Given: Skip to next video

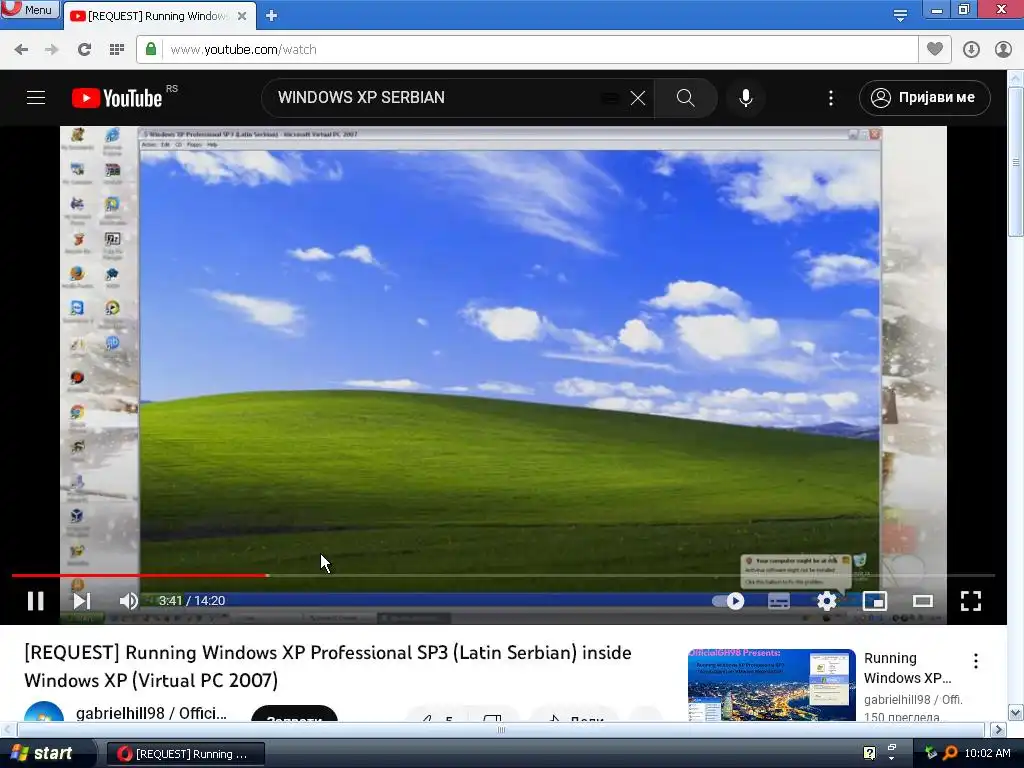Looking at the screenshot, I should click(x=82, y=601).
